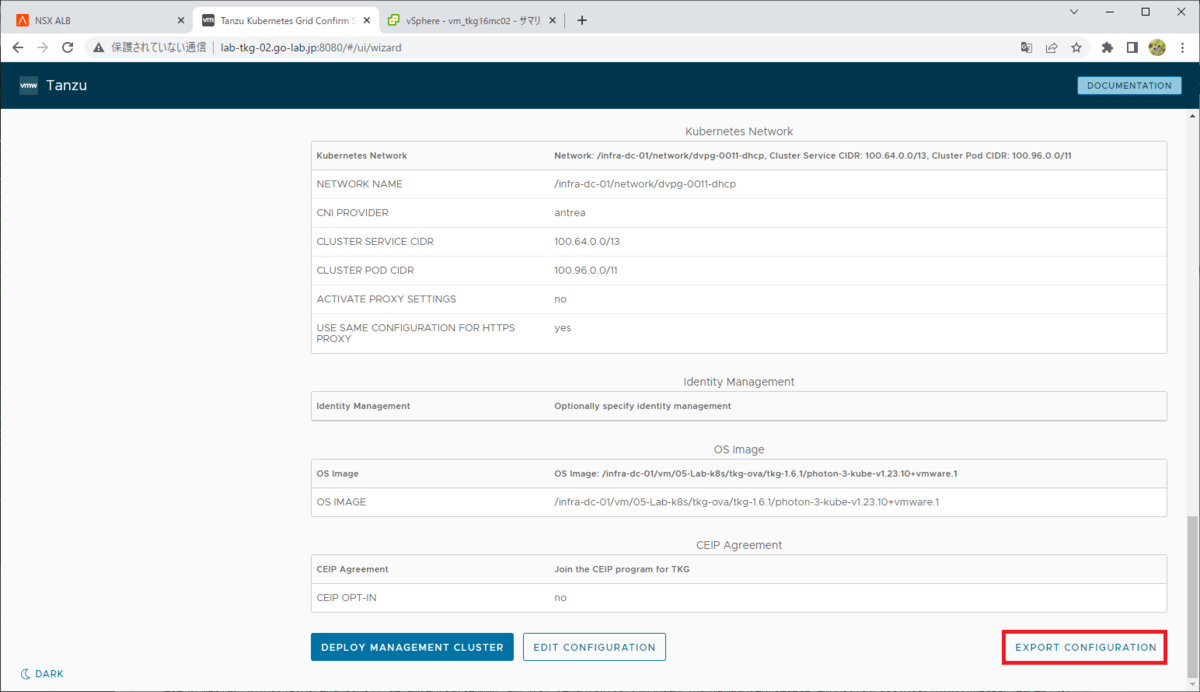This screenshot has height=692, width=1200.
Task: Switch to the vSphere vm_tkg16mc02 tab
Action: (470, 20)
